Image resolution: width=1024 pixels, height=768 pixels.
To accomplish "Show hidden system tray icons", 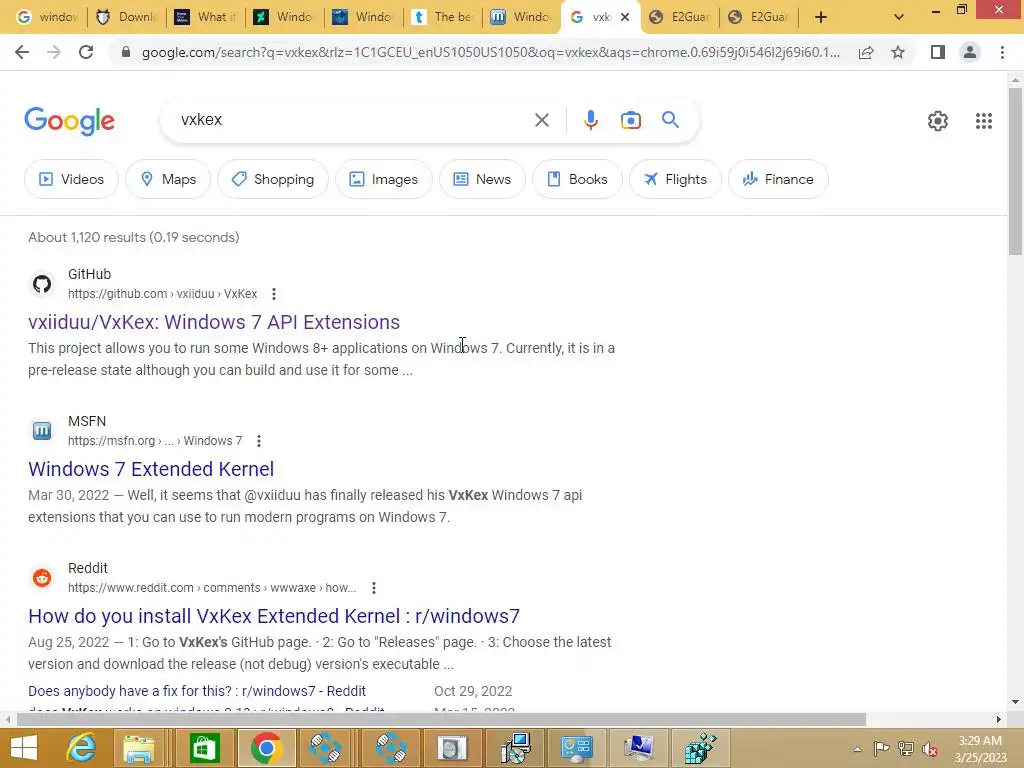I will pos(857,749).
